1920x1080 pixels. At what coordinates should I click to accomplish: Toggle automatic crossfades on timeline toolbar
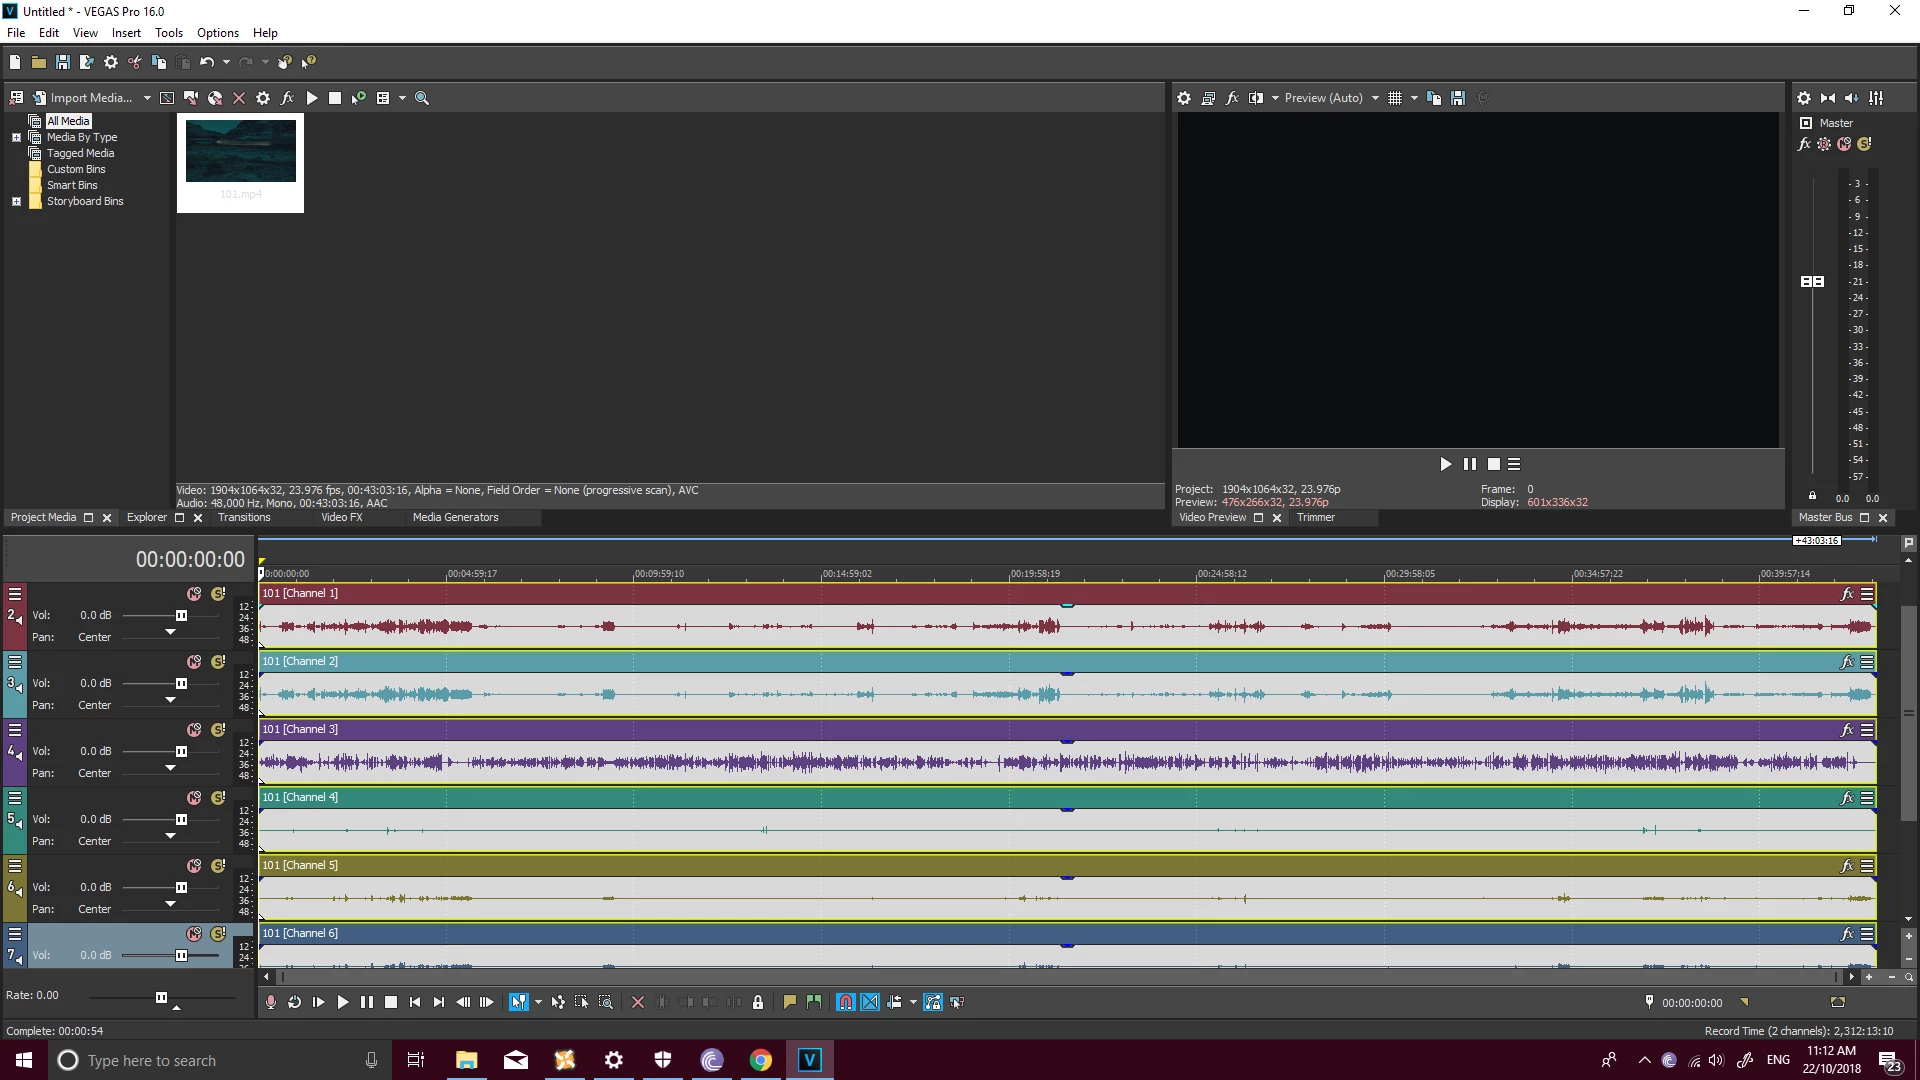(870, 1002)
